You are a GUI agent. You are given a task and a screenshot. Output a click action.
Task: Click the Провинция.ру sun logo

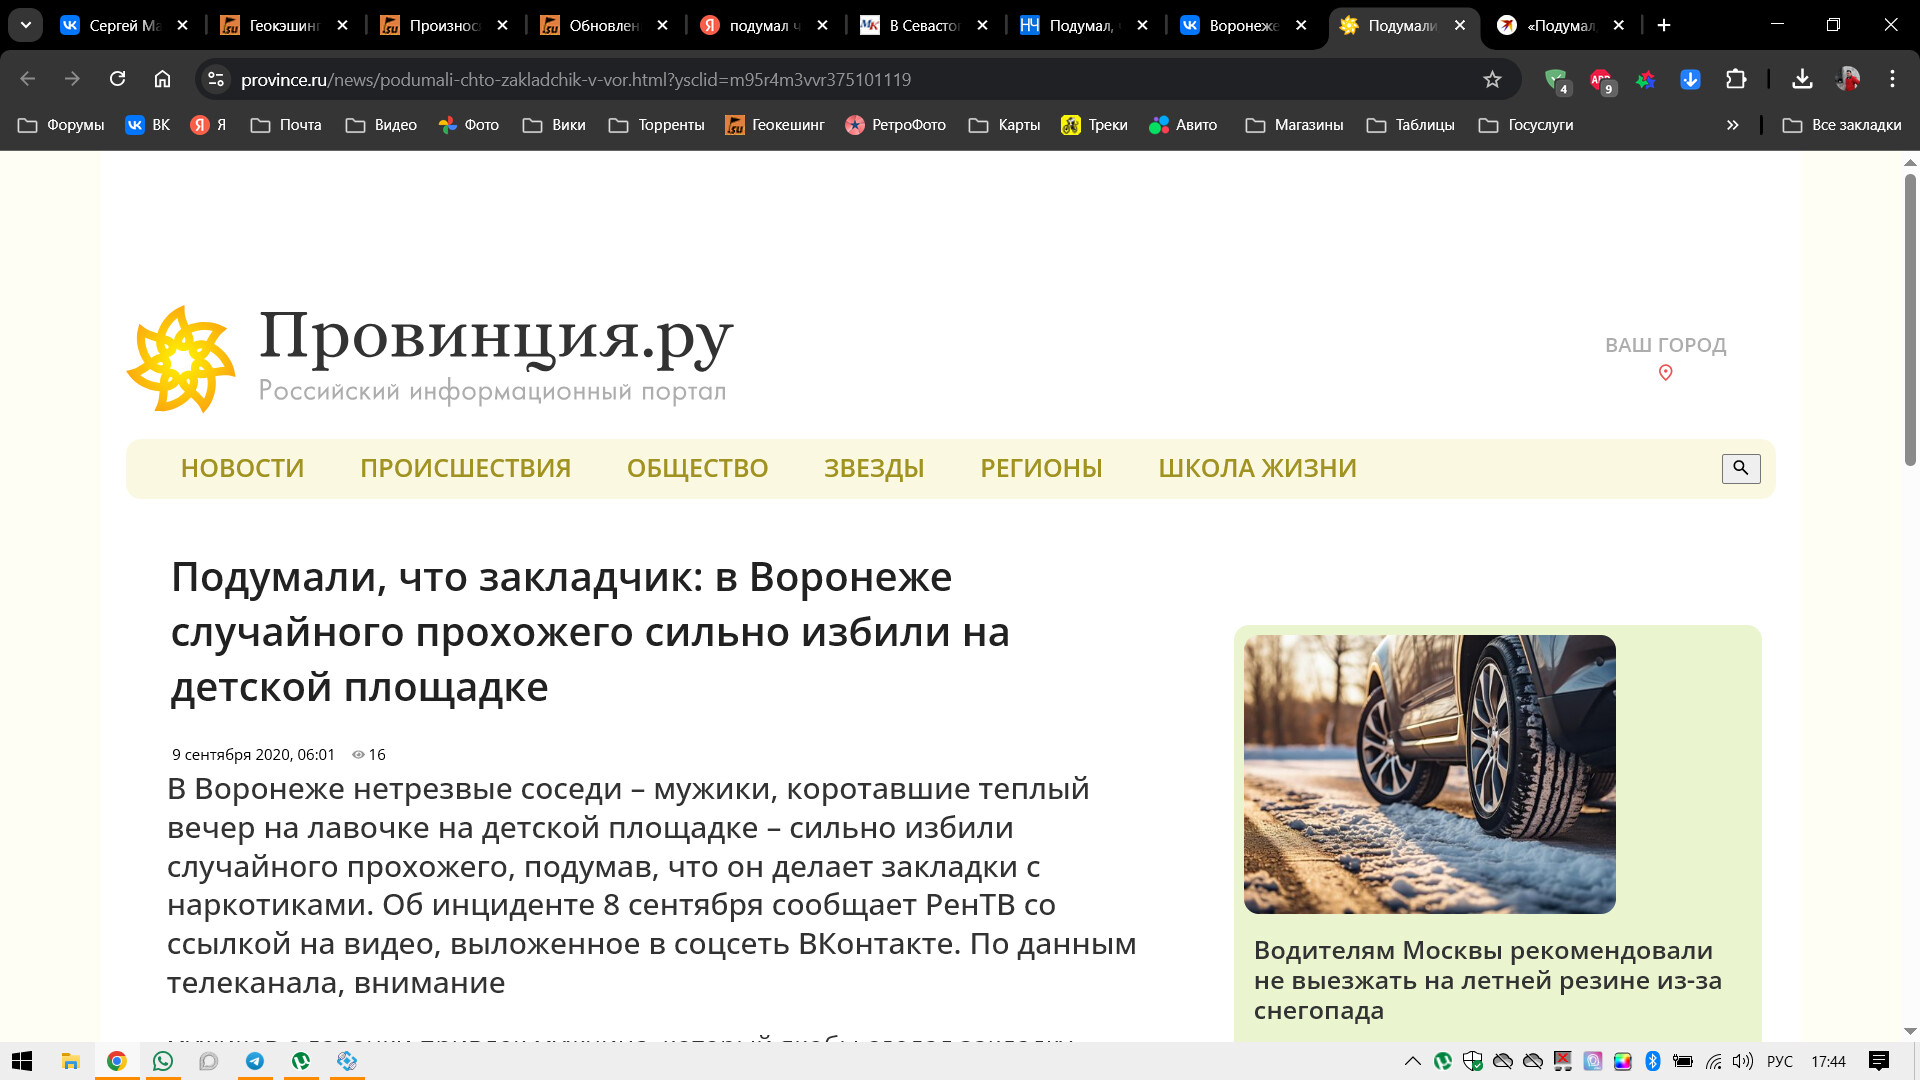point(181,359)
